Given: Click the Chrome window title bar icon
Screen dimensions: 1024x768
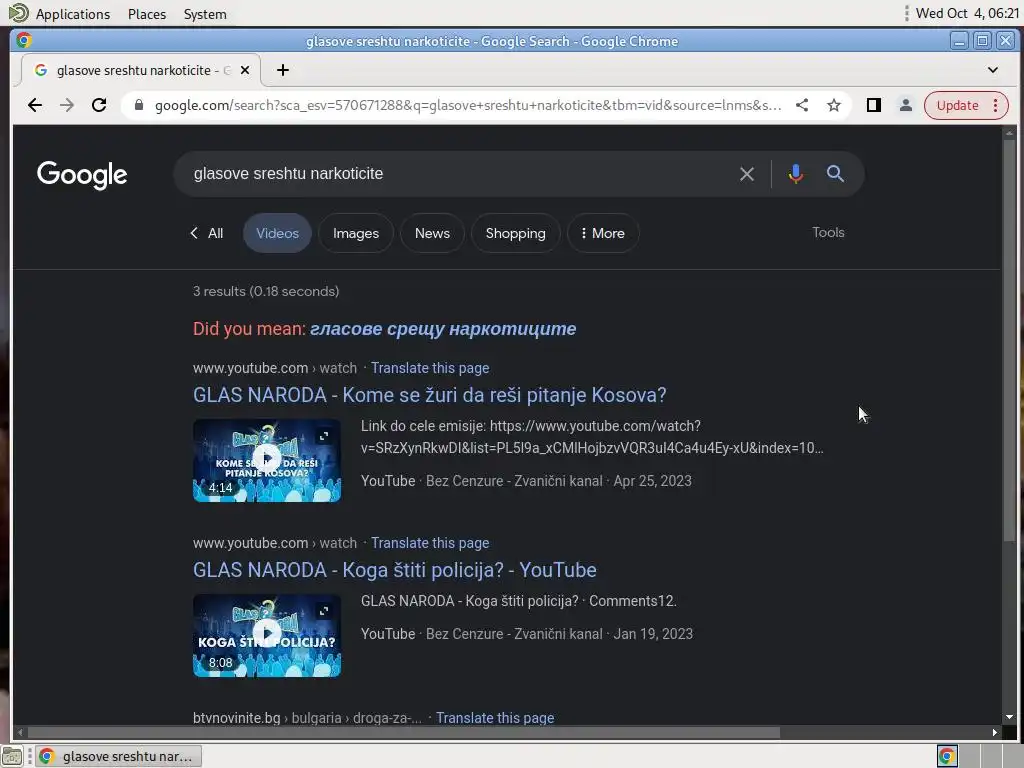Looking at the screenshot, I should click(24, 40).
